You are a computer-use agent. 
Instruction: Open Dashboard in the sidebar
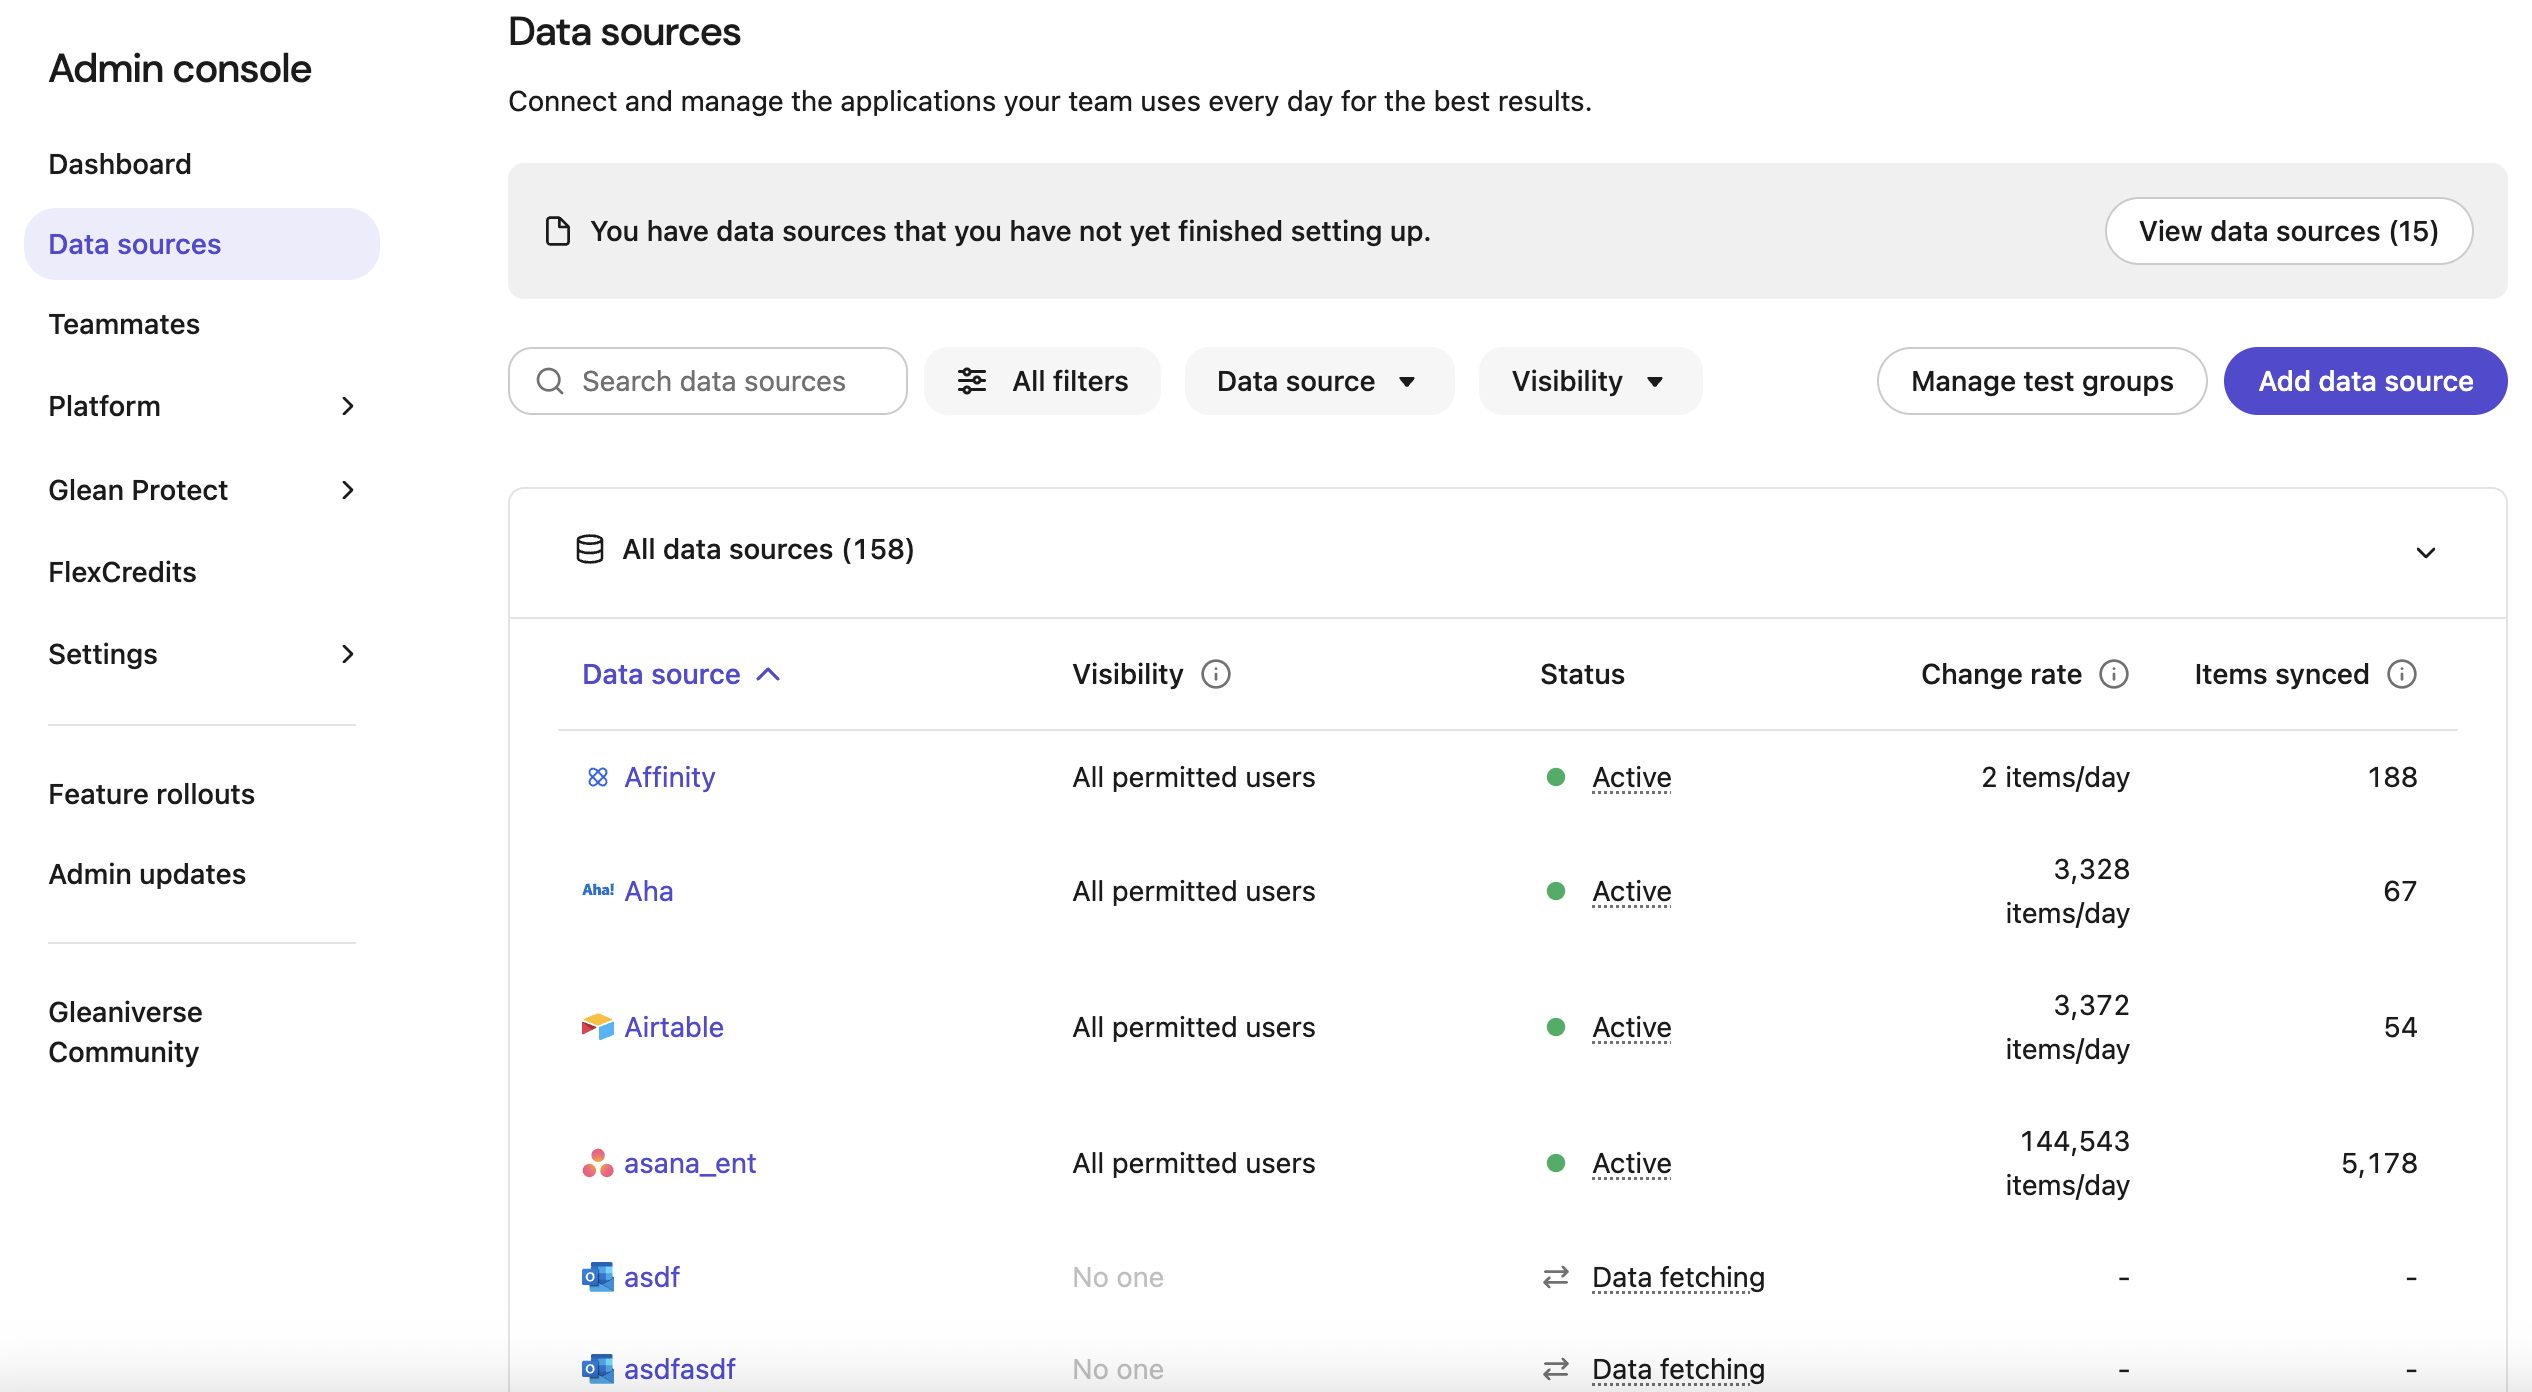120,164
